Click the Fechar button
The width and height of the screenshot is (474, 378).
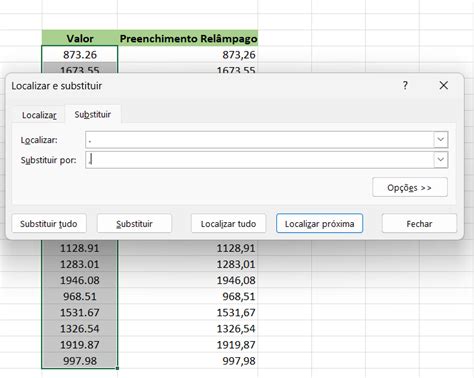[x=419, y=223]
